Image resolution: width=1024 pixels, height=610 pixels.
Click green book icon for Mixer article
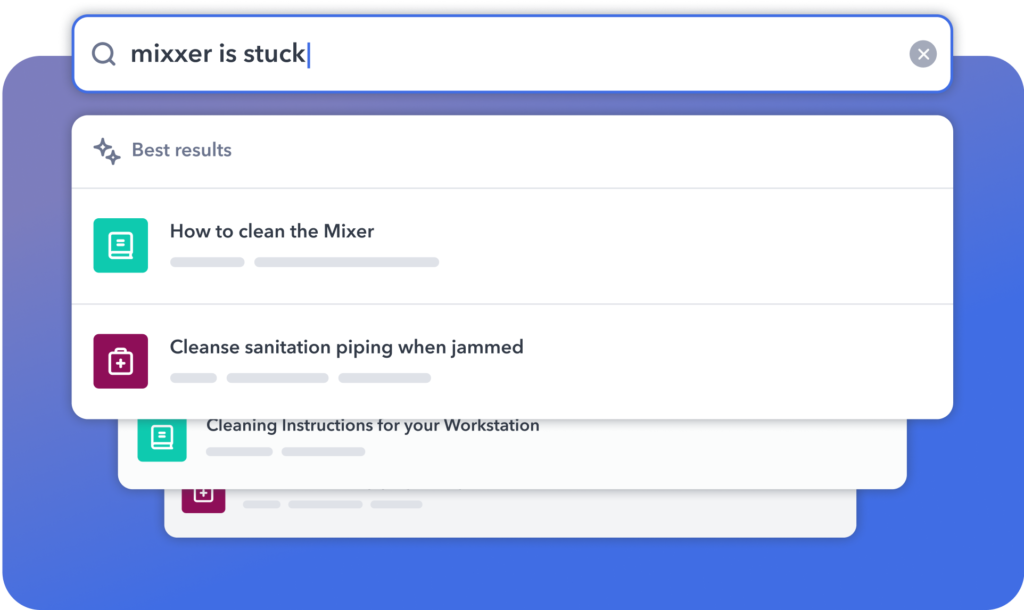tap(120, 245)
